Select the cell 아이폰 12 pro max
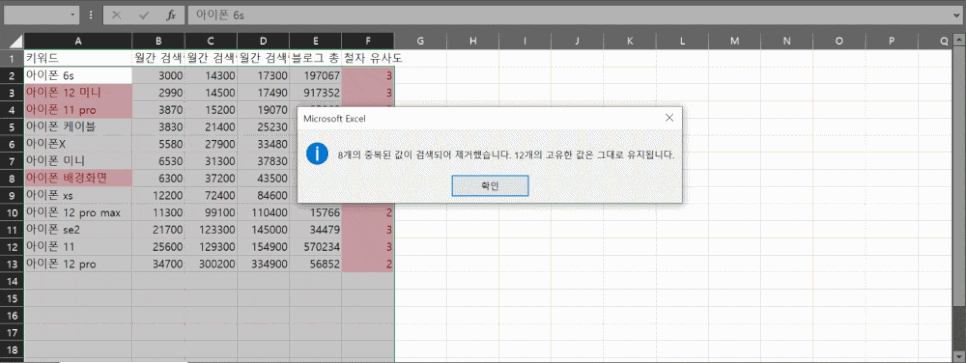The height and width of the screenshot is (363, 966). pyautogui.click(x=78, y=213)
